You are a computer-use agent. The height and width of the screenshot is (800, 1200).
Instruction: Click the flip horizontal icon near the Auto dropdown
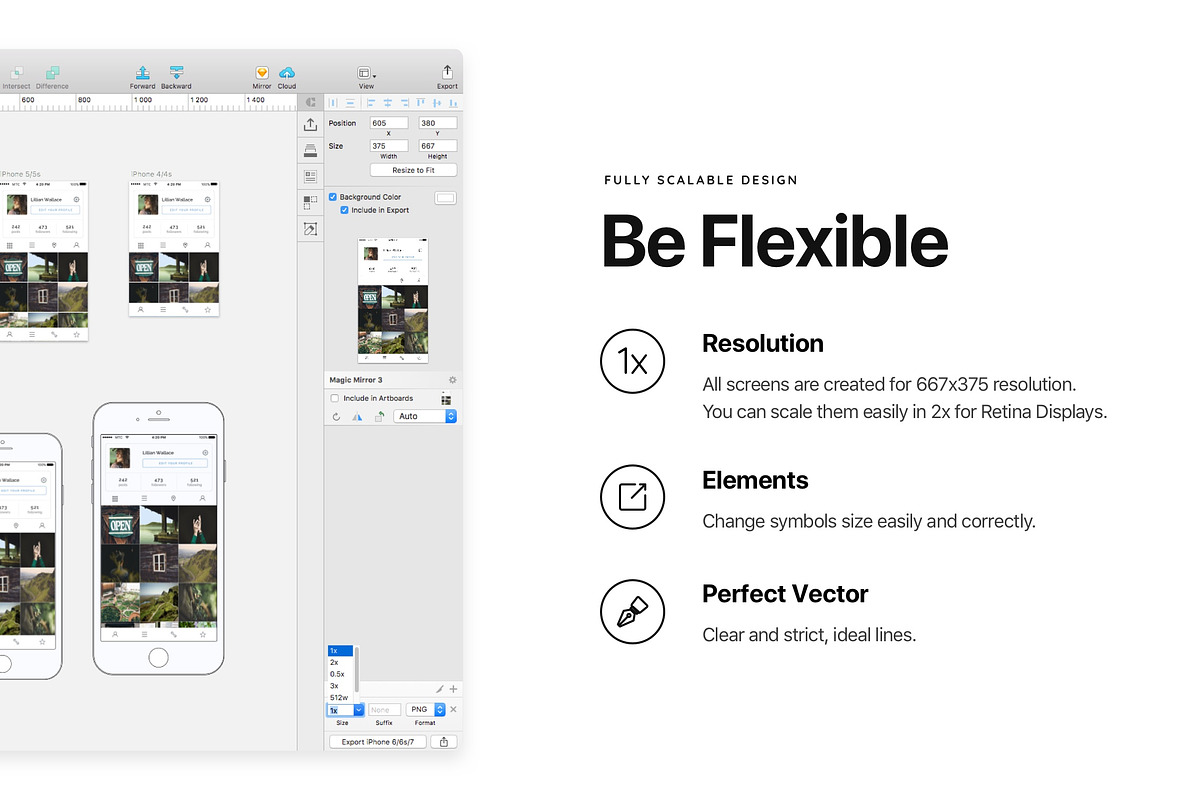point(357,416)
